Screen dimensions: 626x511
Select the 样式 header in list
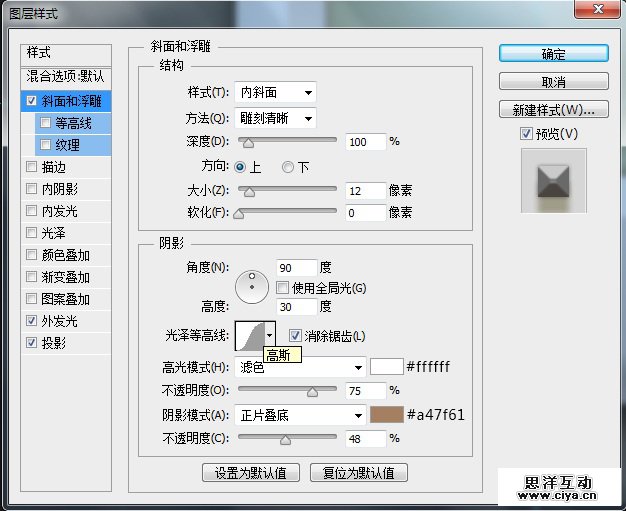[x=66, y=53]
